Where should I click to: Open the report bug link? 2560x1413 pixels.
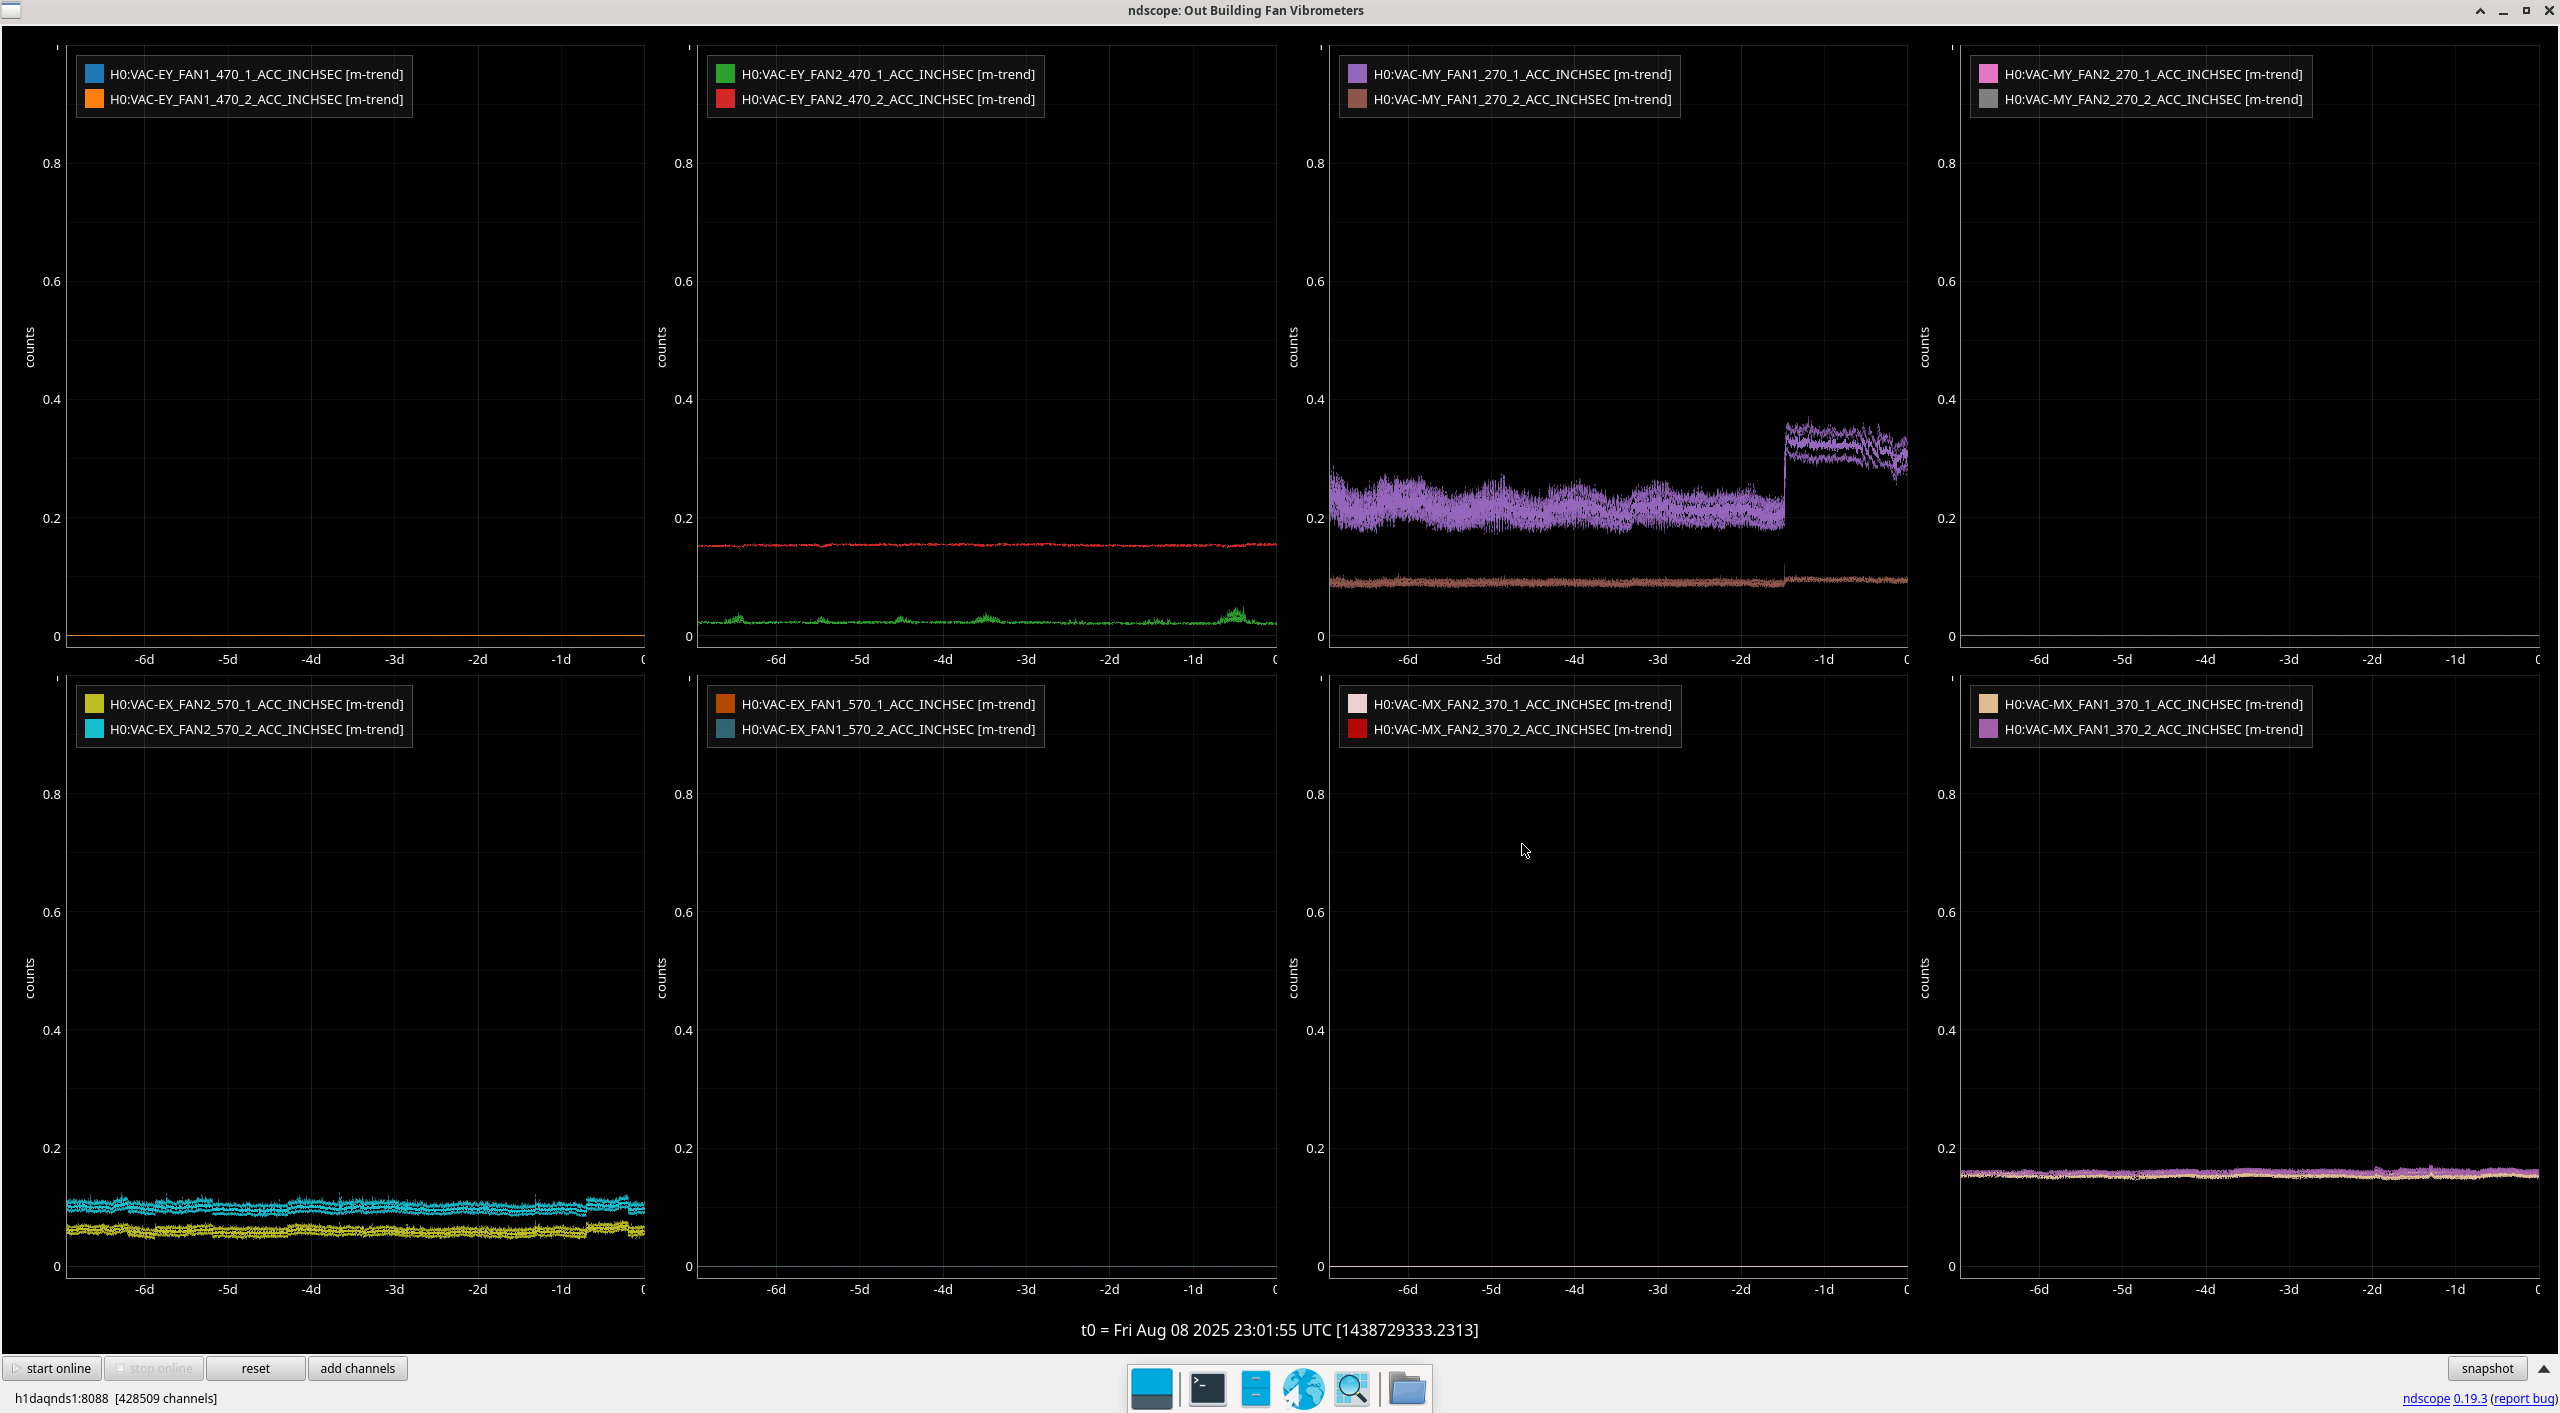(2523, 1398)
